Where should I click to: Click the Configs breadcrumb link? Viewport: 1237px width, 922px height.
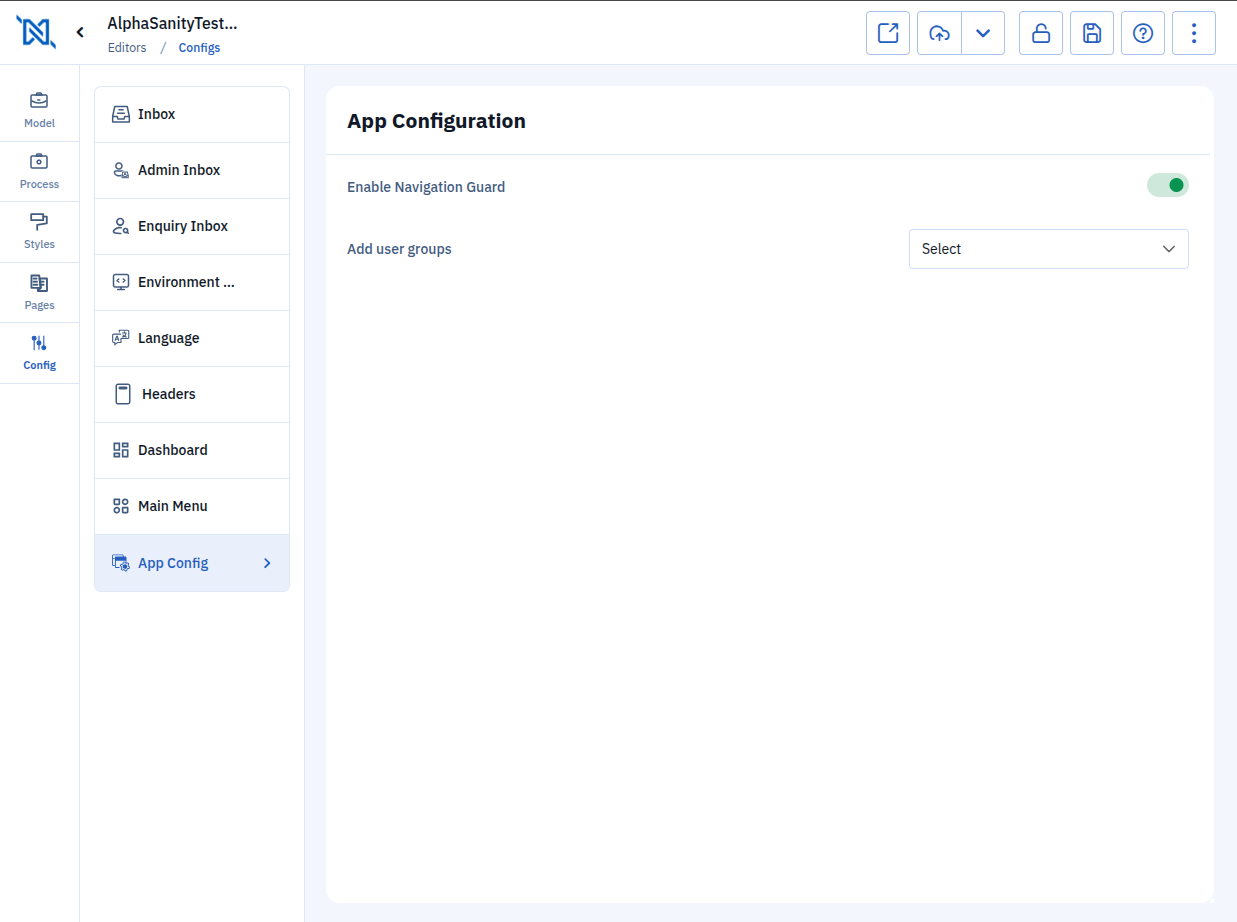click(199, 48)
